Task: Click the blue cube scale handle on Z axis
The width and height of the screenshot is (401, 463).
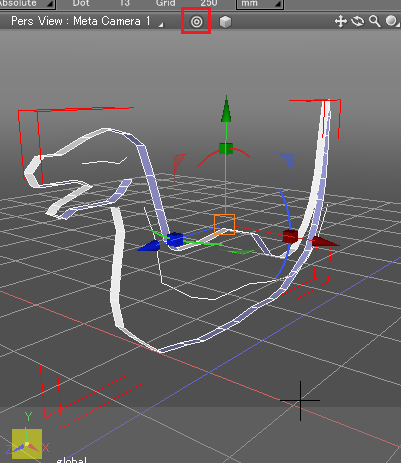Action: pyautogui.click(x=175, y=239)
